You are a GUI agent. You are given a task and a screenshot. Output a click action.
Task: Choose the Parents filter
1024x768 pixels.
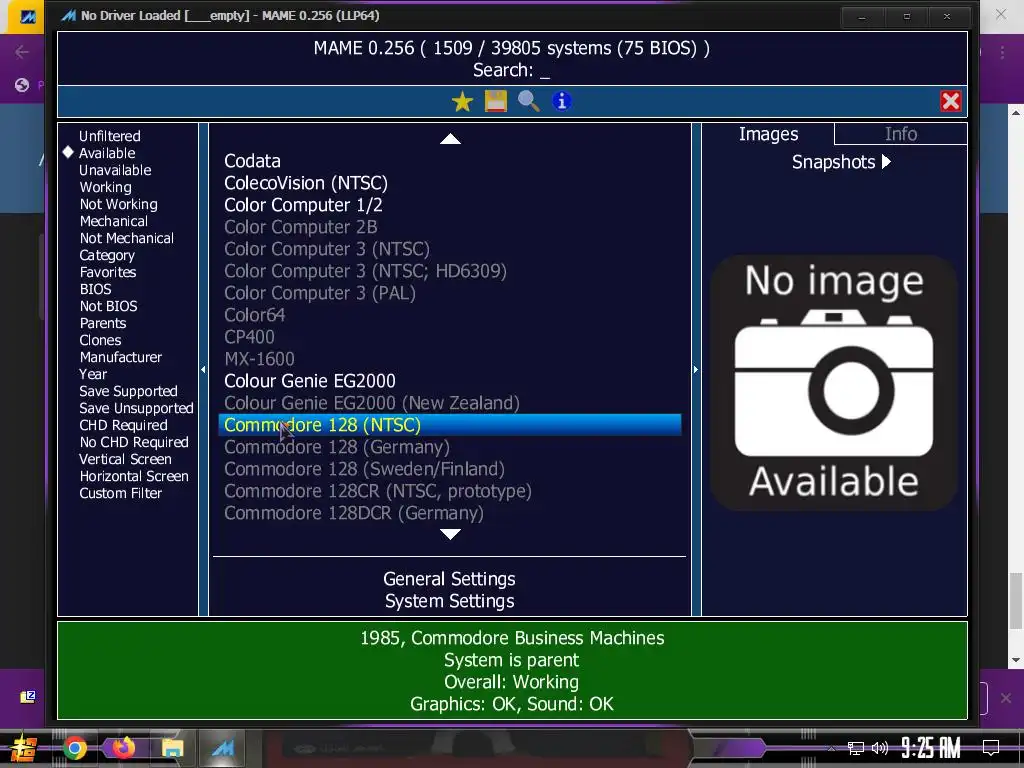click(x=103, y=323)
